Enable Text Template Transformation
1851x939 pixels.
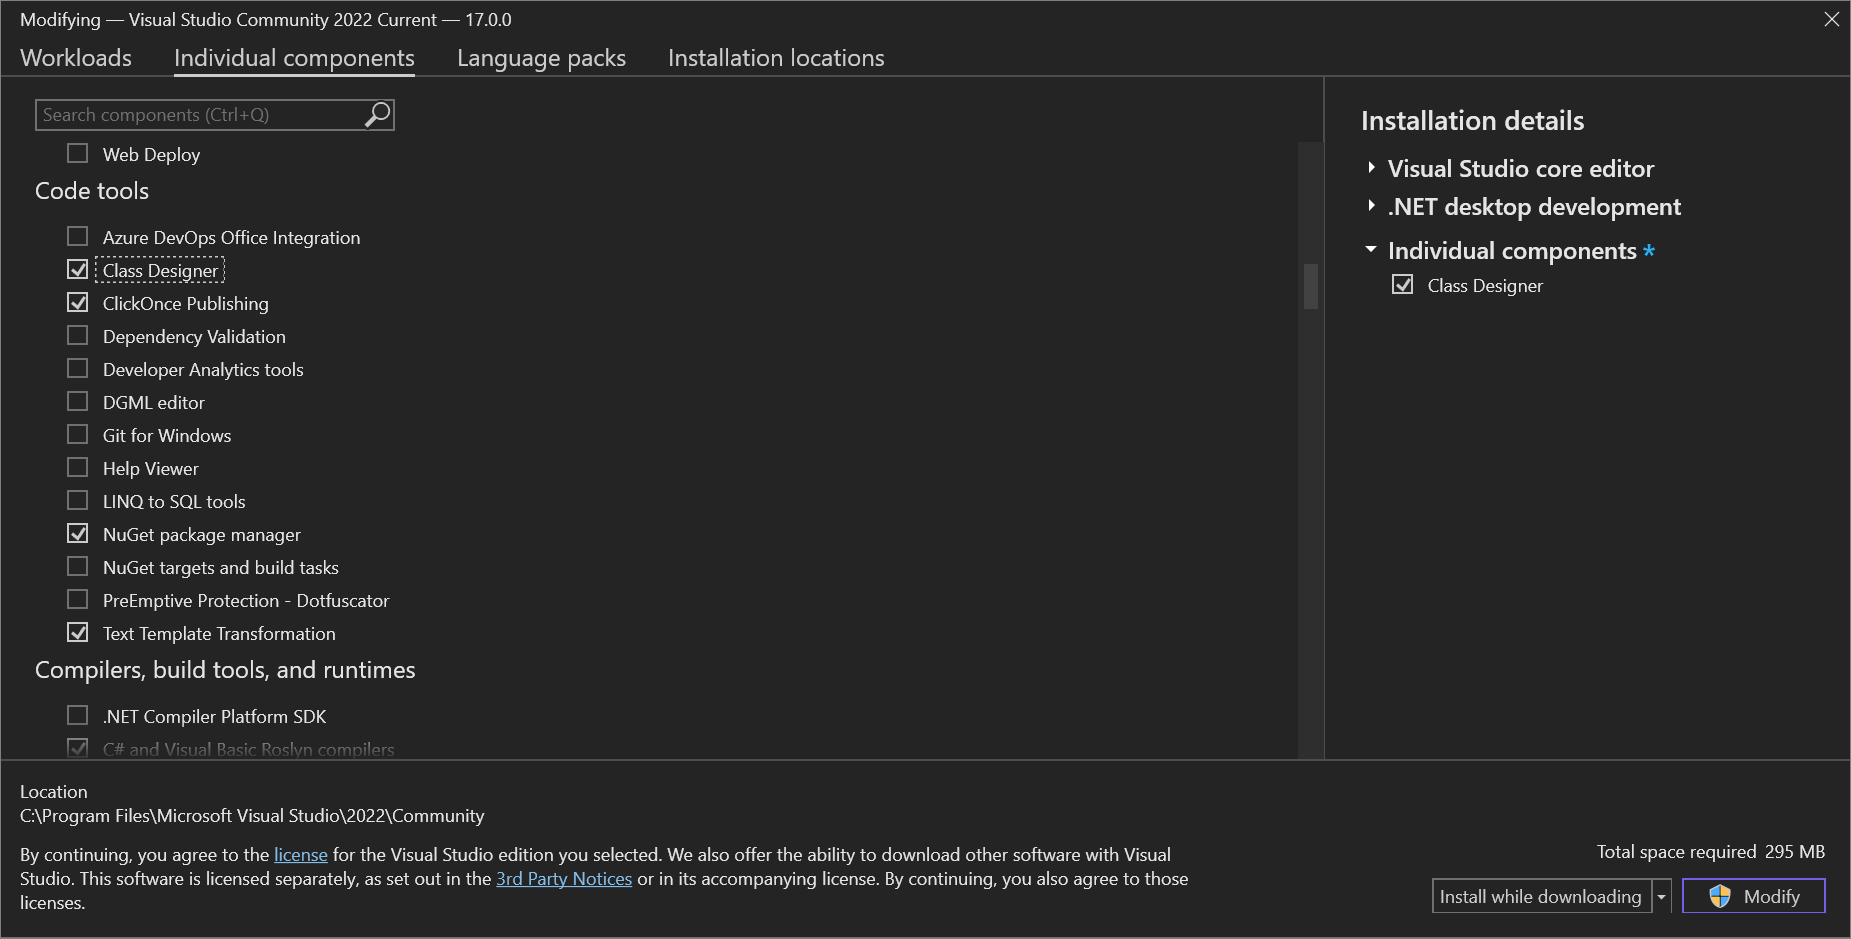tap(78, 632)
